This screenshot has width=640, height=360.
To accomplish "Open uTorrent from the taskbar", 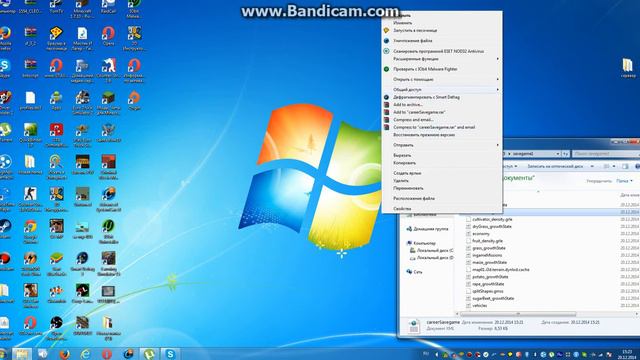I will pyautogui.click(x=149, y=354).
